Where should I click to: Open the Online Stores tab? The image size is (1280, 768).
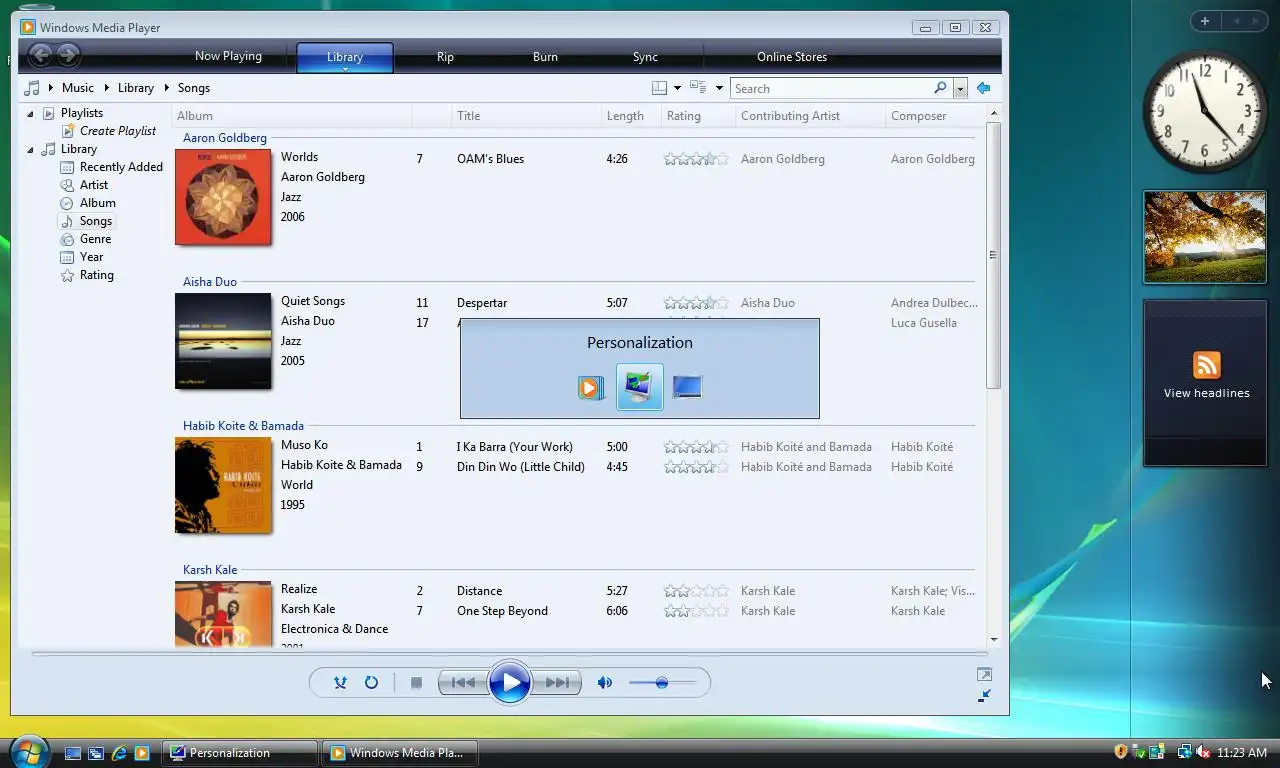pyautogui.click(x=792, y=57)
